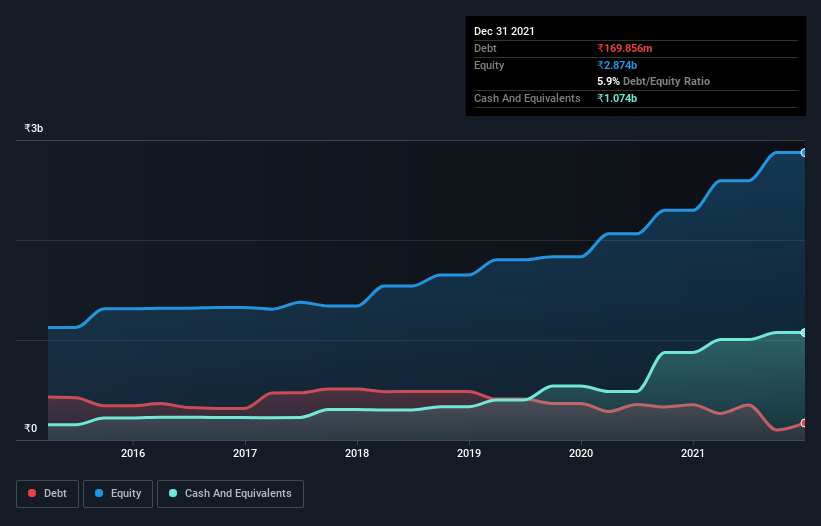Toggle the Debt series legend button
This screenshot has height=526, width=821.
pyautogui.click(x=47, y=494)
